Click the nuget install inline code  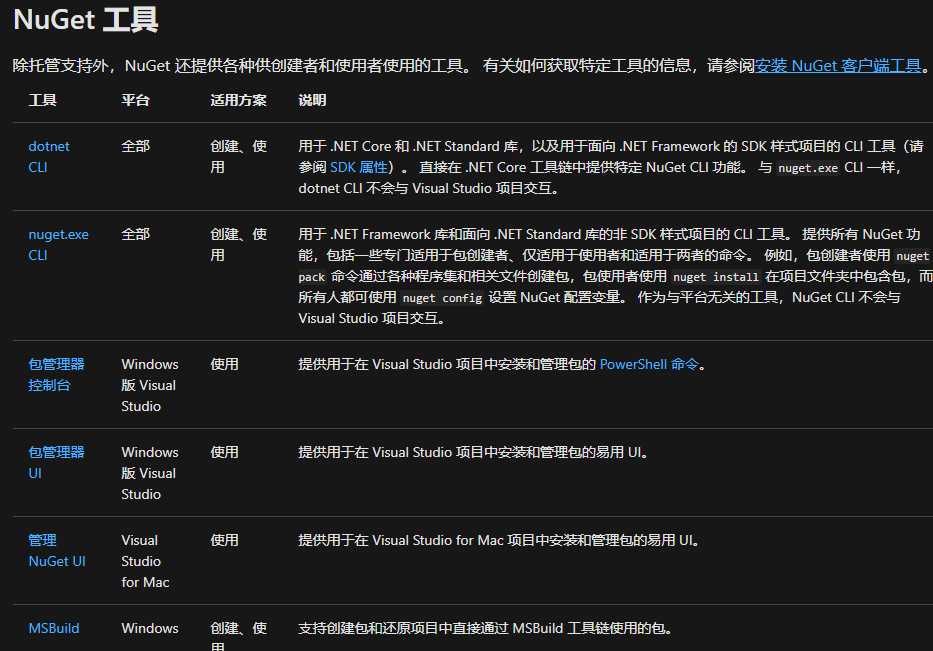715,277
